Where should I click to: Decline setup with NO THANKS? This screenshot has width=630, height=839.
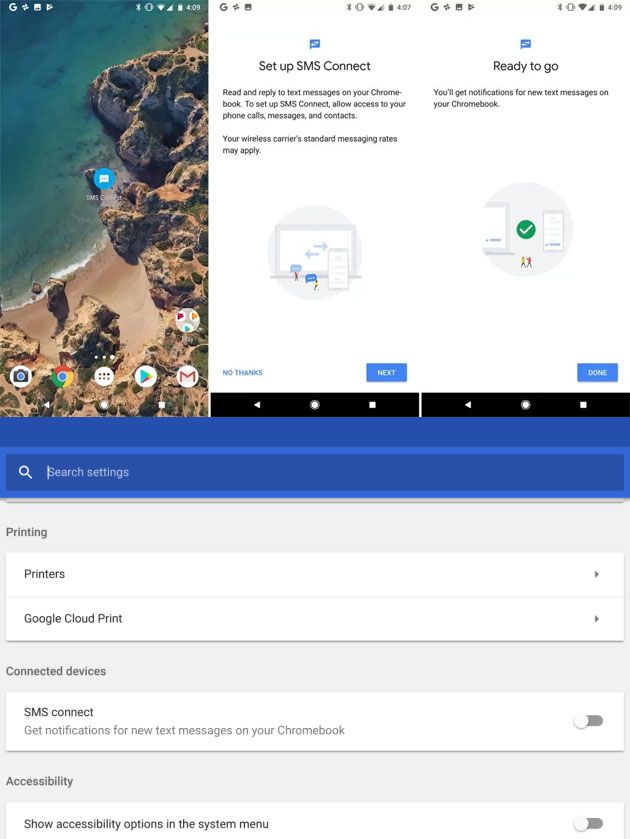tap(243, 373)
